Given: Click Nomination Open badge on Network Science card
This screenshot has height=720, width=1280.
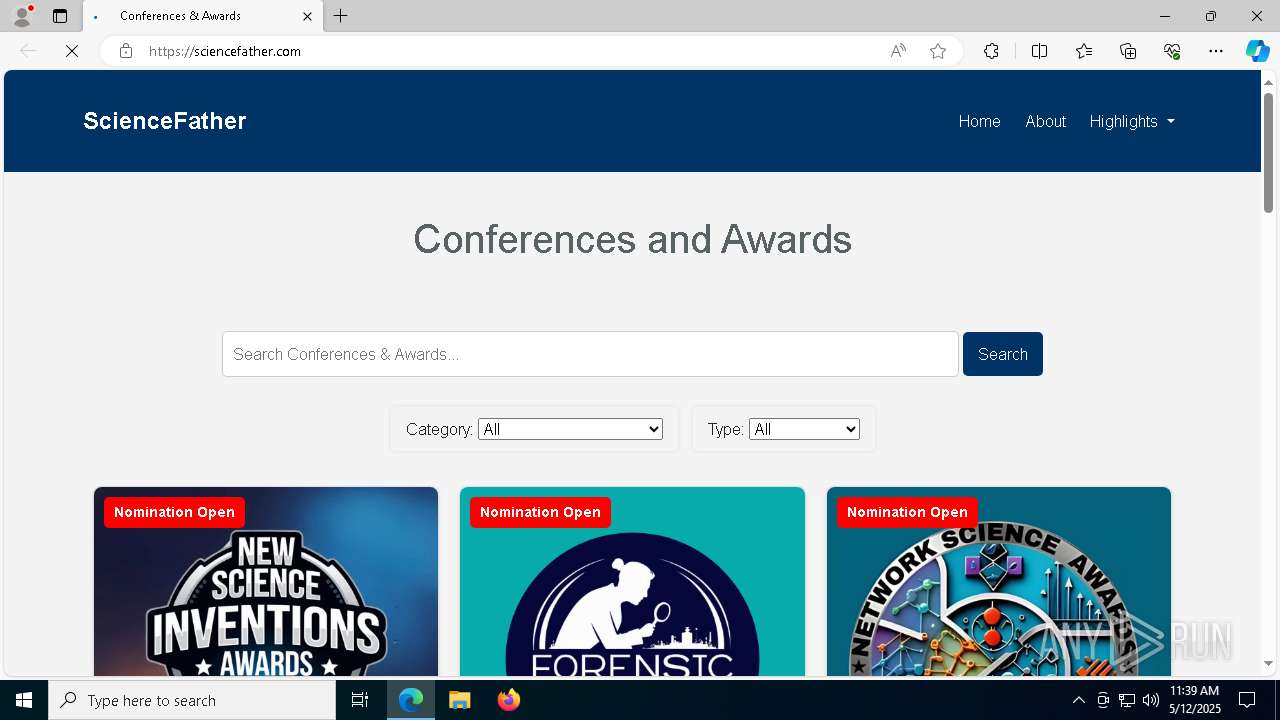Looking at the screenshot, I should tap(907, 512).
